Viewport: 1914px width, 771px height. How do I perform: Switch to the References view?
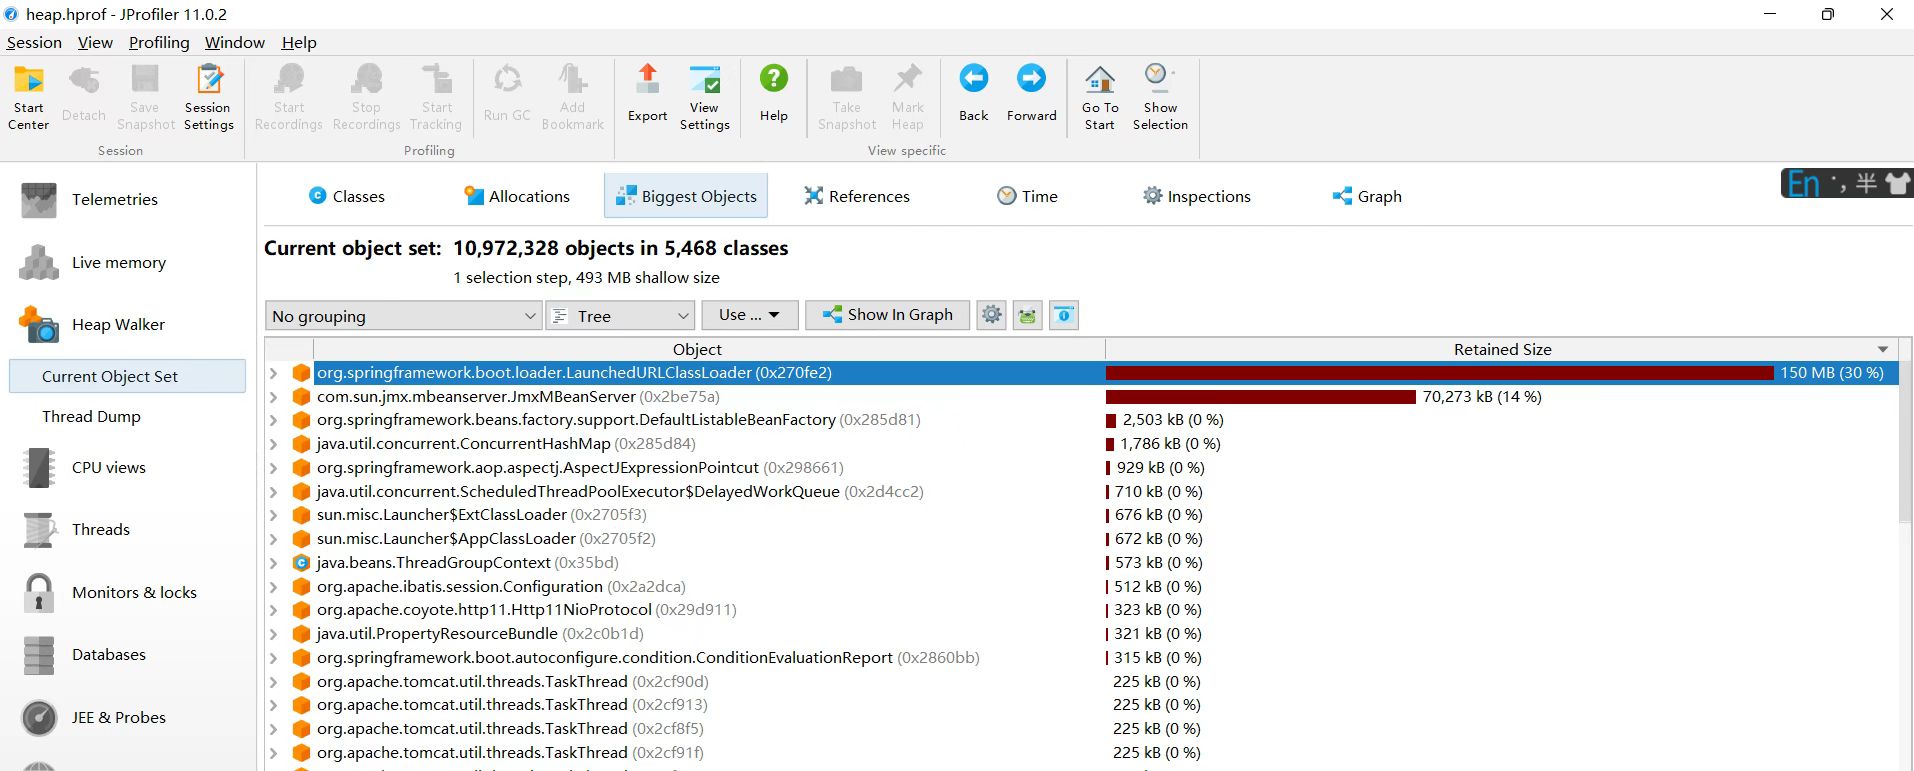pyautogui.click(x=857, y=196)
